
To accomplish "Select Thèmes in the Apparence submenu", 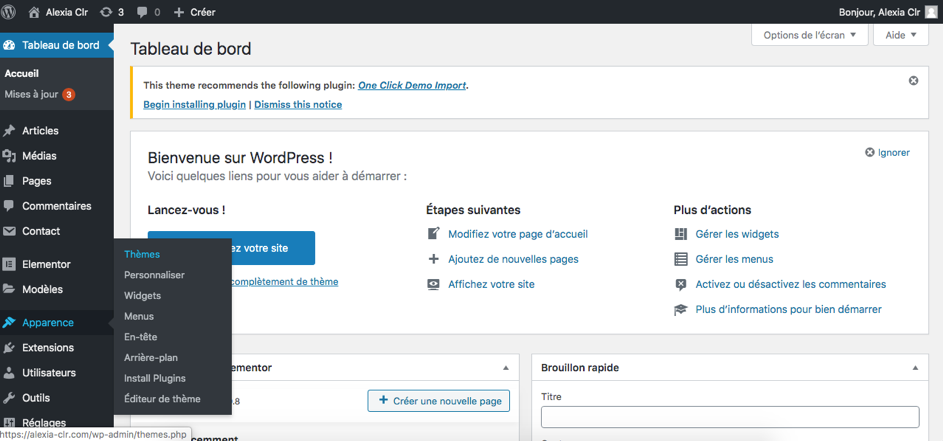I will (x=142, y=254).
